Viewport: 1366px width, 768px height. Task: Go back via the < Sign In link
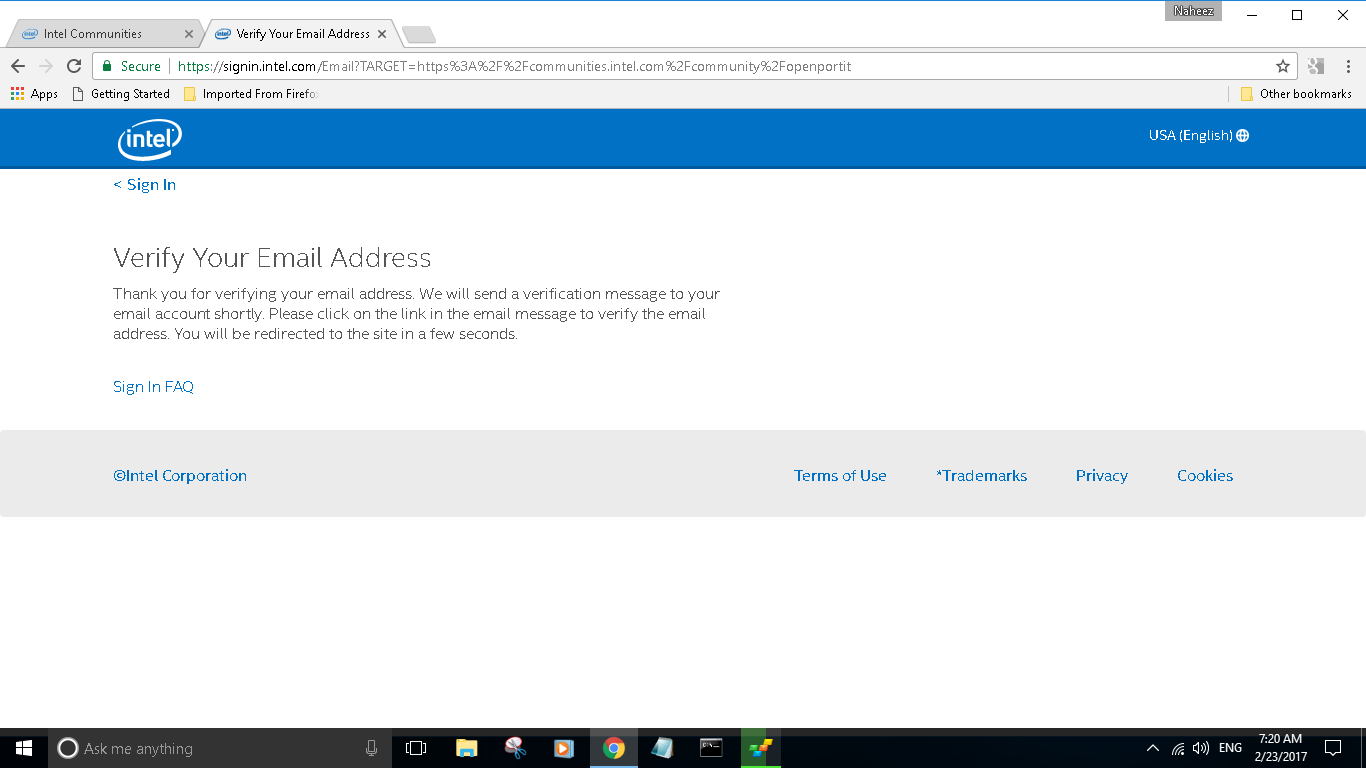point(145,185)
